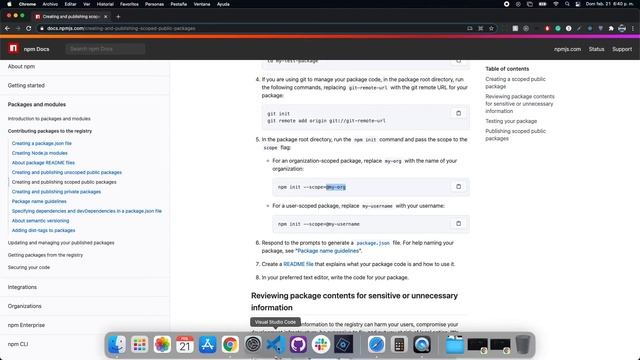Go back to the previous page in Chrome
This screenshot has height=360, width=640.
coord(7,28)
